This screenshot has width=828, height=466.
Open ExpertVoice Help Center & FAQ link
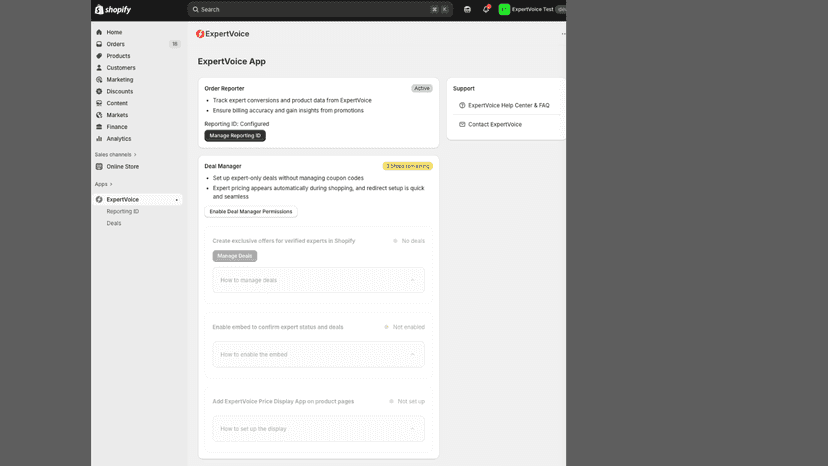point(509,105)
